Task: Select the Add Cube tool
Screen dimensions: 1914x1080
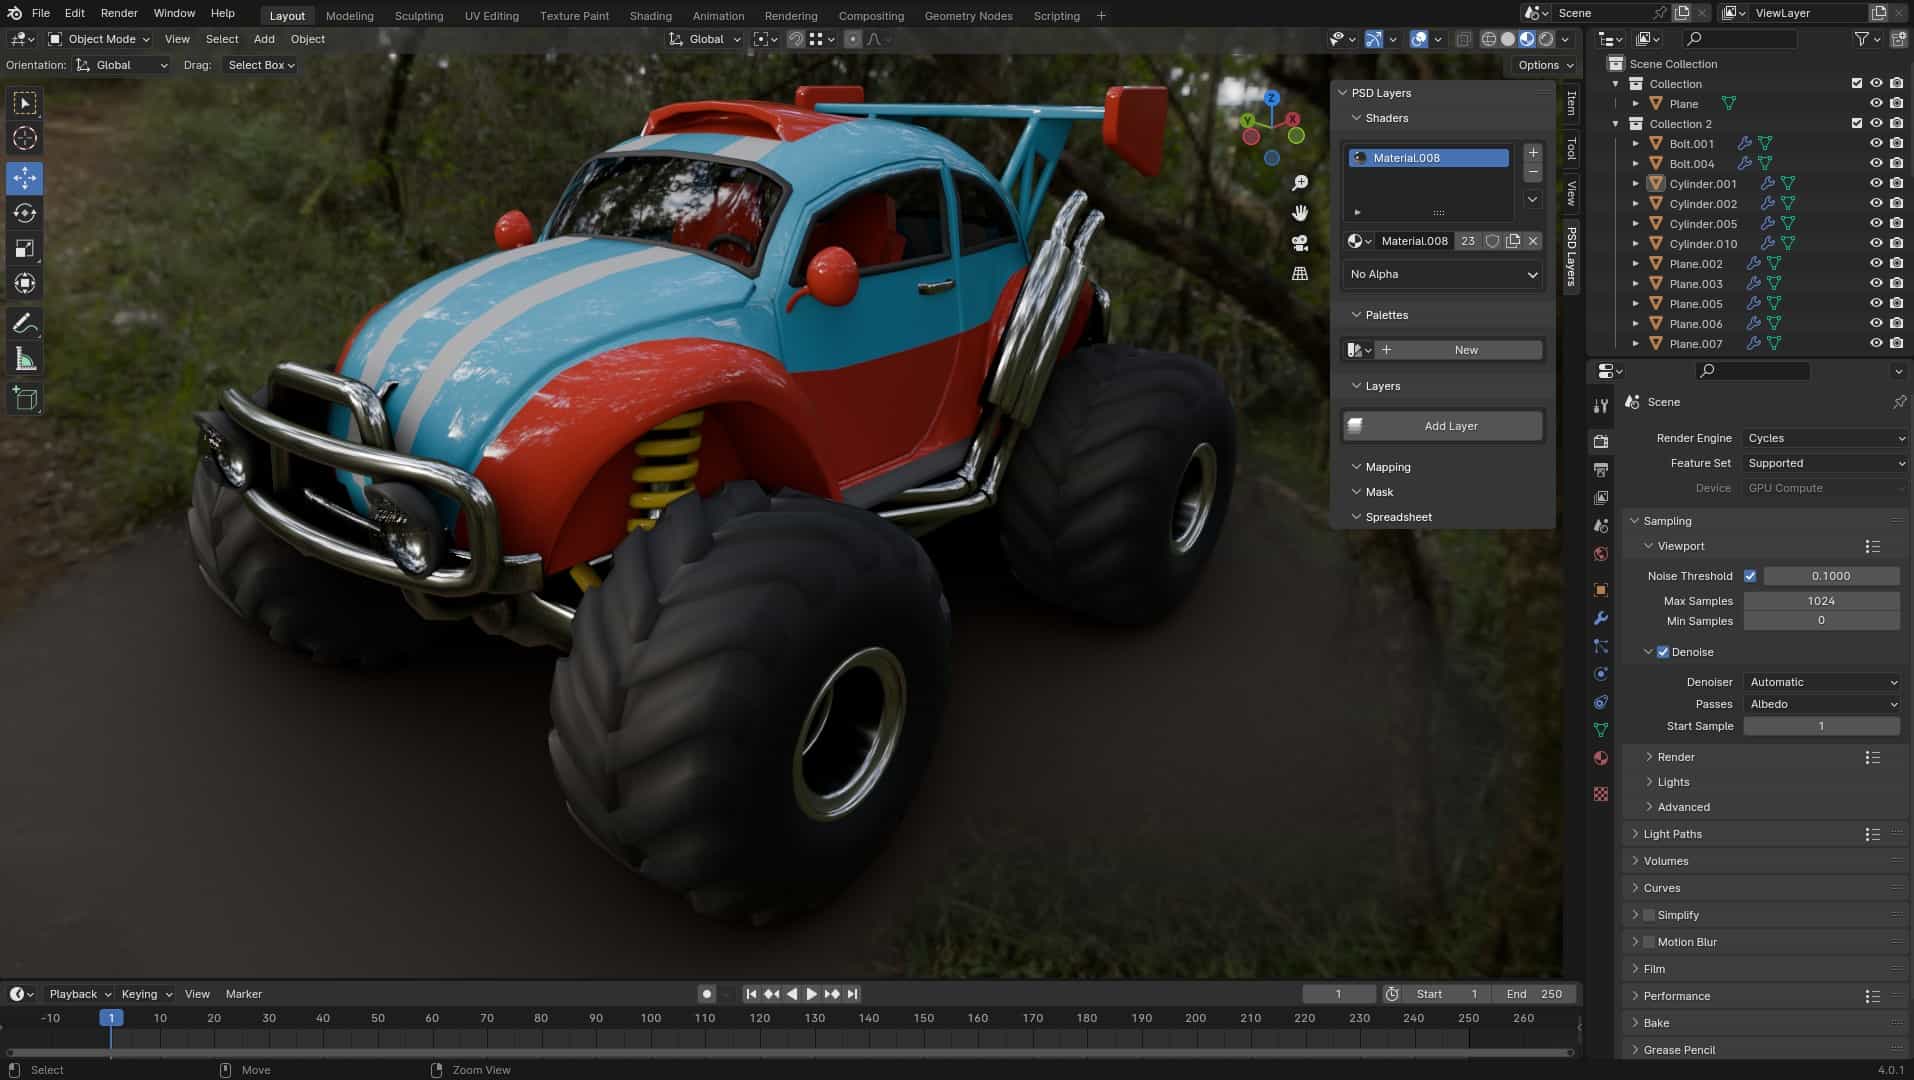Action: click(25, 399)
